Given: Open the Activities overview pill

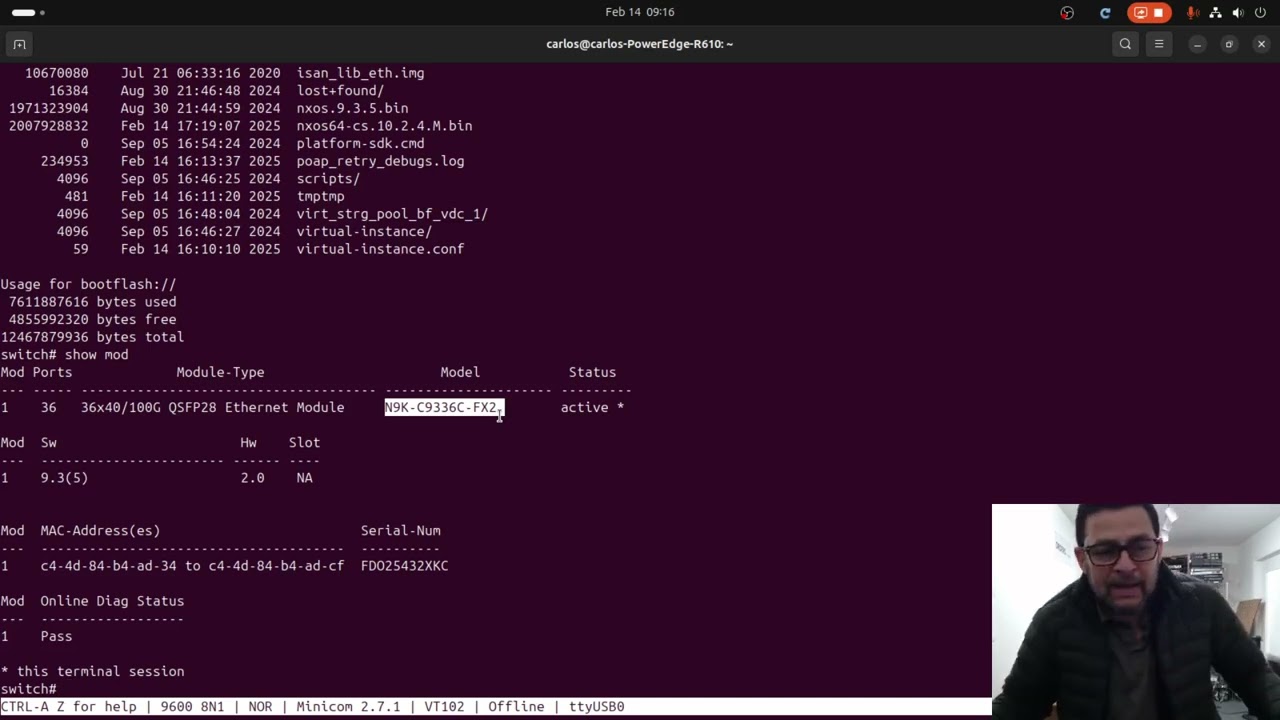Looking at the screenshot, I should point(28,13).
